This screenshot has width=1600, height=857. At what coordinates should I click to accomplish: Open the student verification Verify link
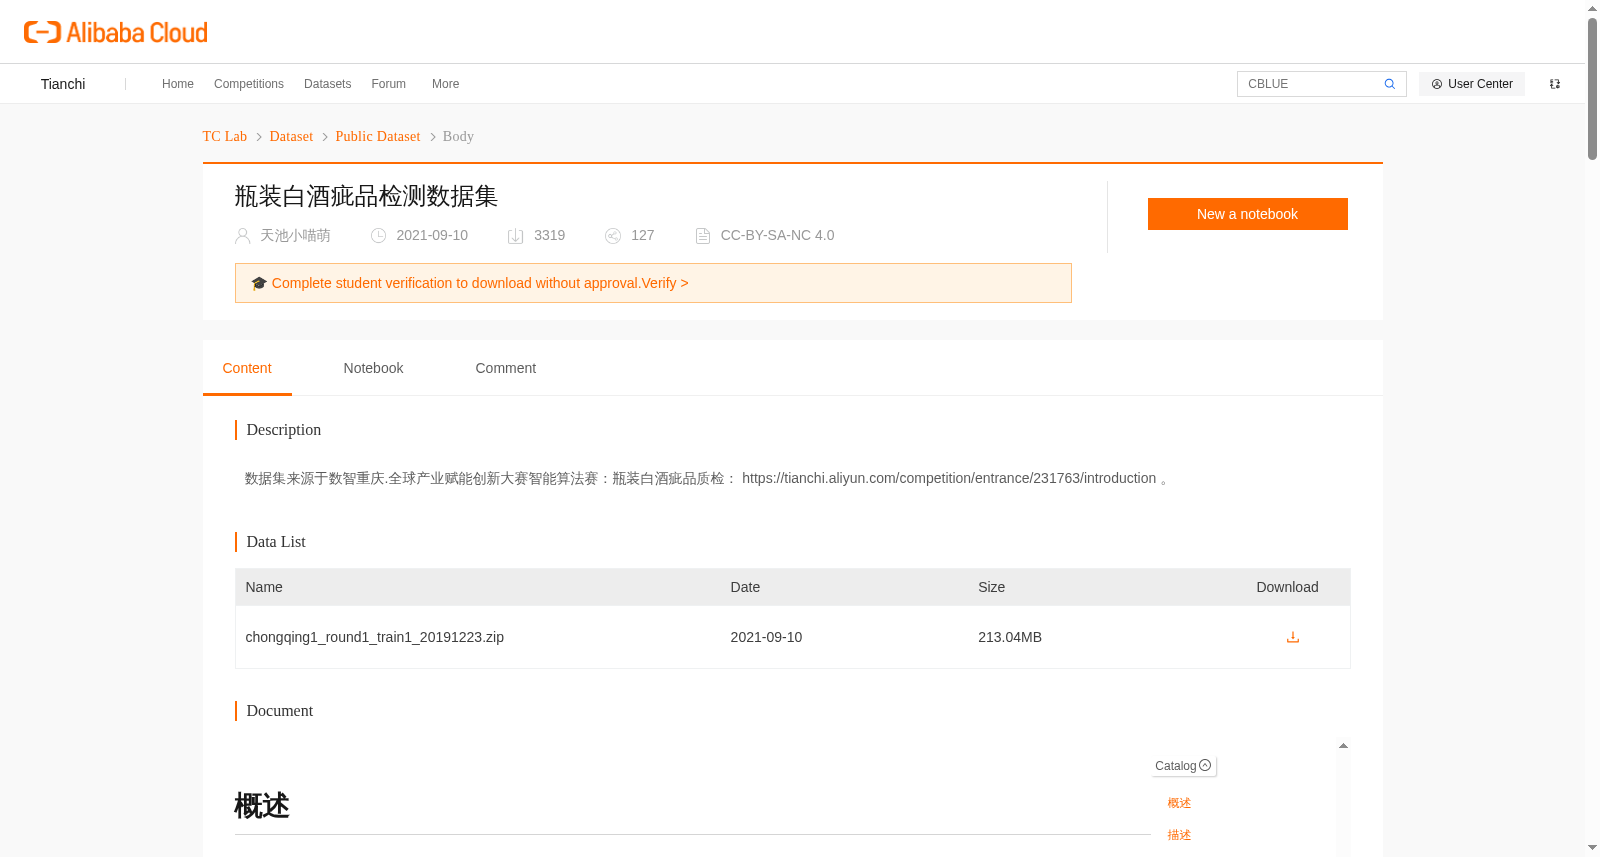tap(665, 283)
